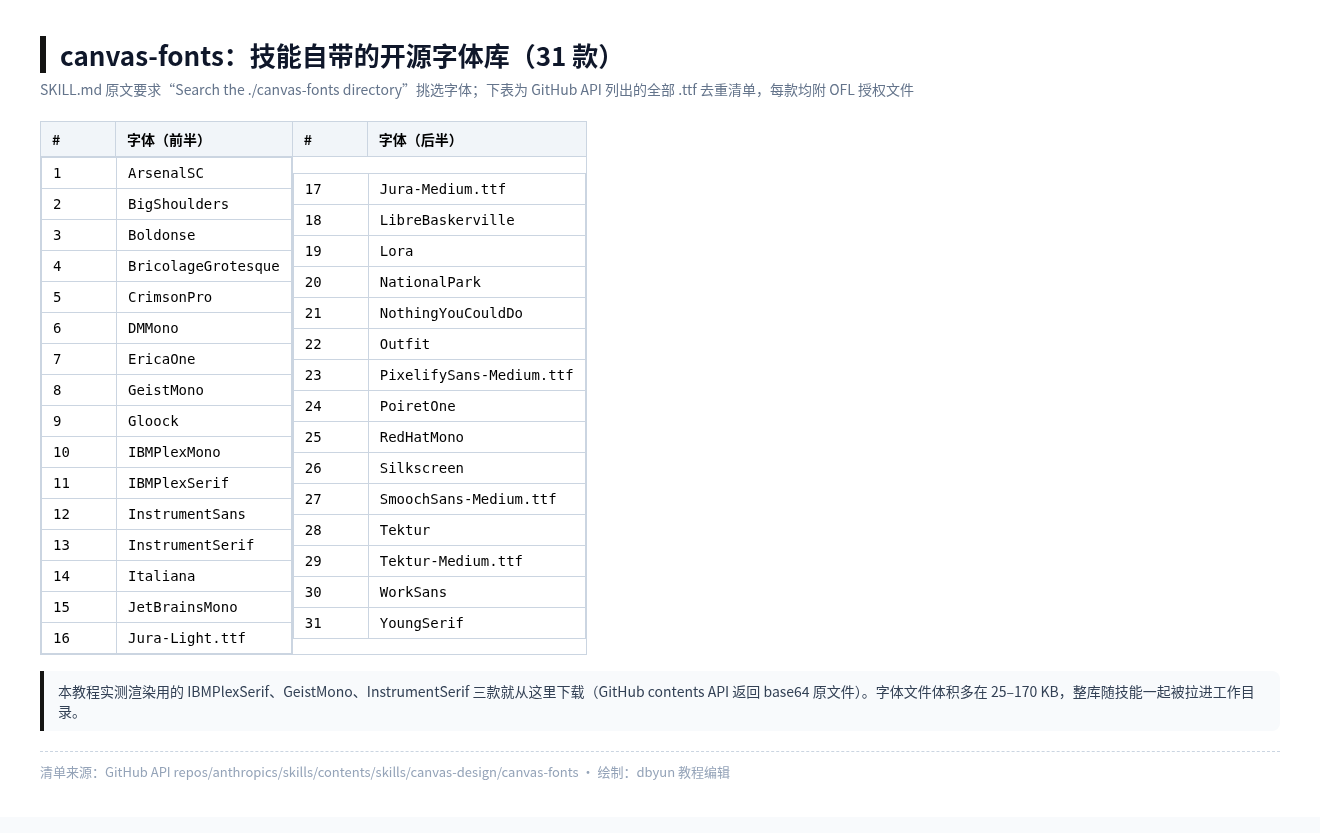
Task: Click the WorkSans font name
Action: tap(476, 592)
